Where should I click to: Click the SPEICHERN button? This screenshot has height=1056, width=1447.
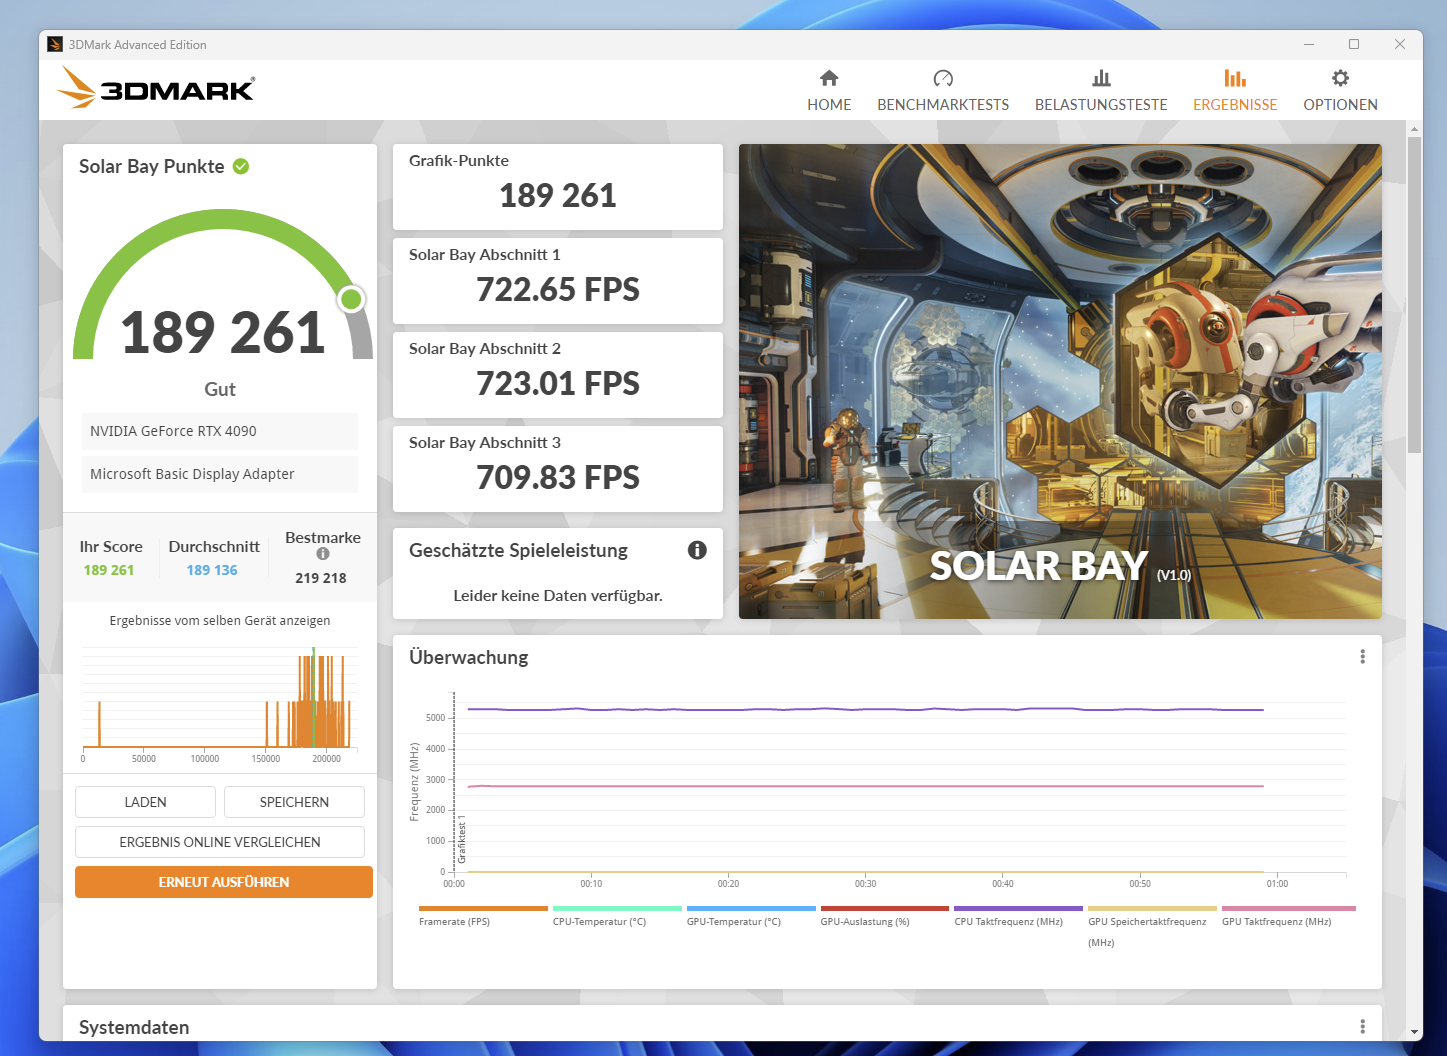[294, 802]
